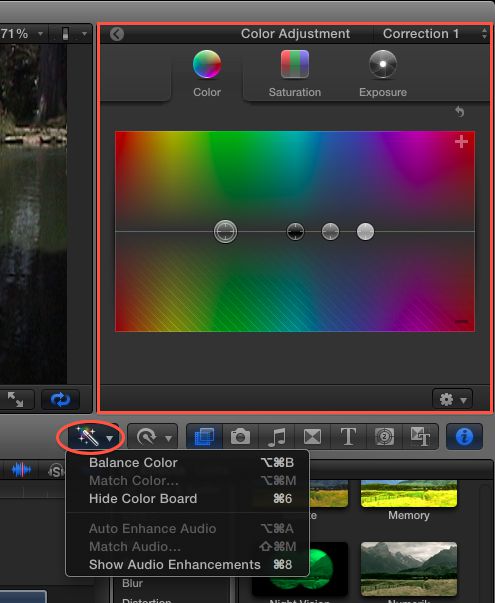Select the mountain landscape effect thumbnail
495x603 pixels.
pyautogui.click(x=408, y=569)
